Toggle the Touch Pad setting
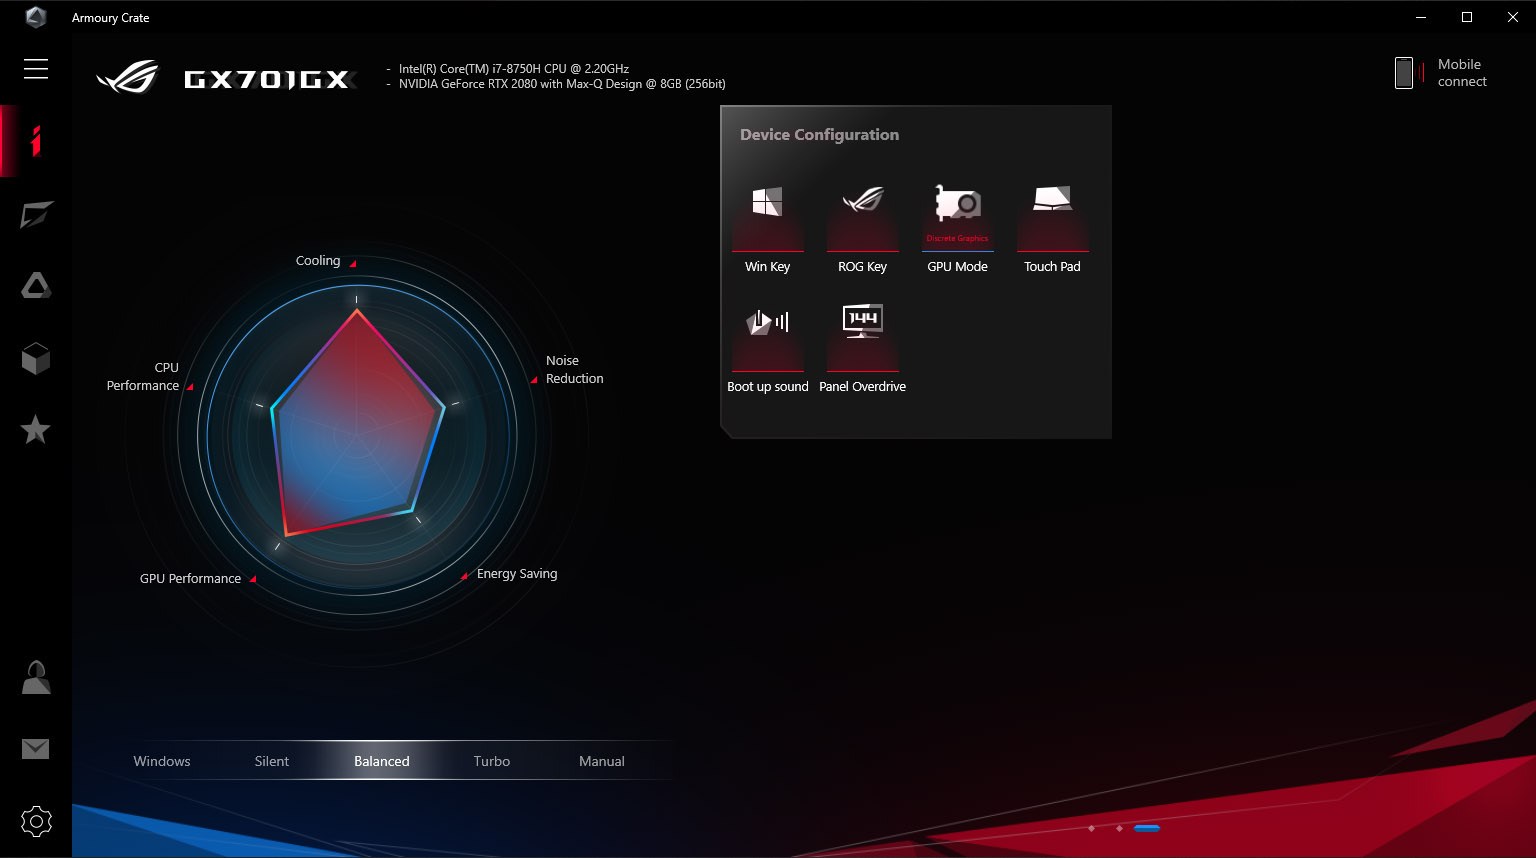Viewport: 1536px width, 858px height. [x=1052, y=228]
